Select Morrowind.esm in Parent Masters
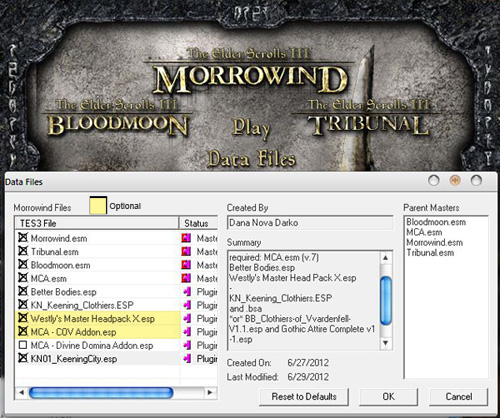 (x=435, y=242)
